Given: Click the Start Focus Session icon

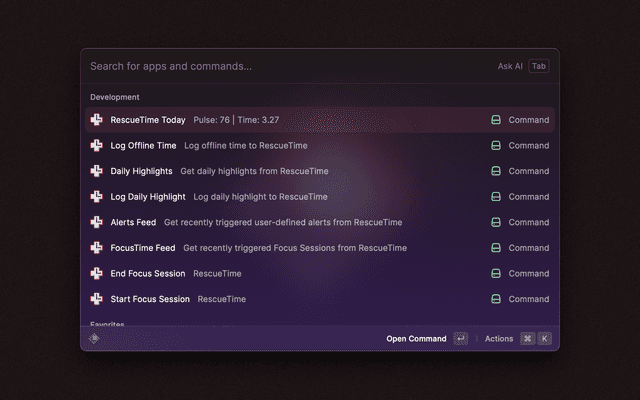Looking at the screenshot, I should coord(97,299).
